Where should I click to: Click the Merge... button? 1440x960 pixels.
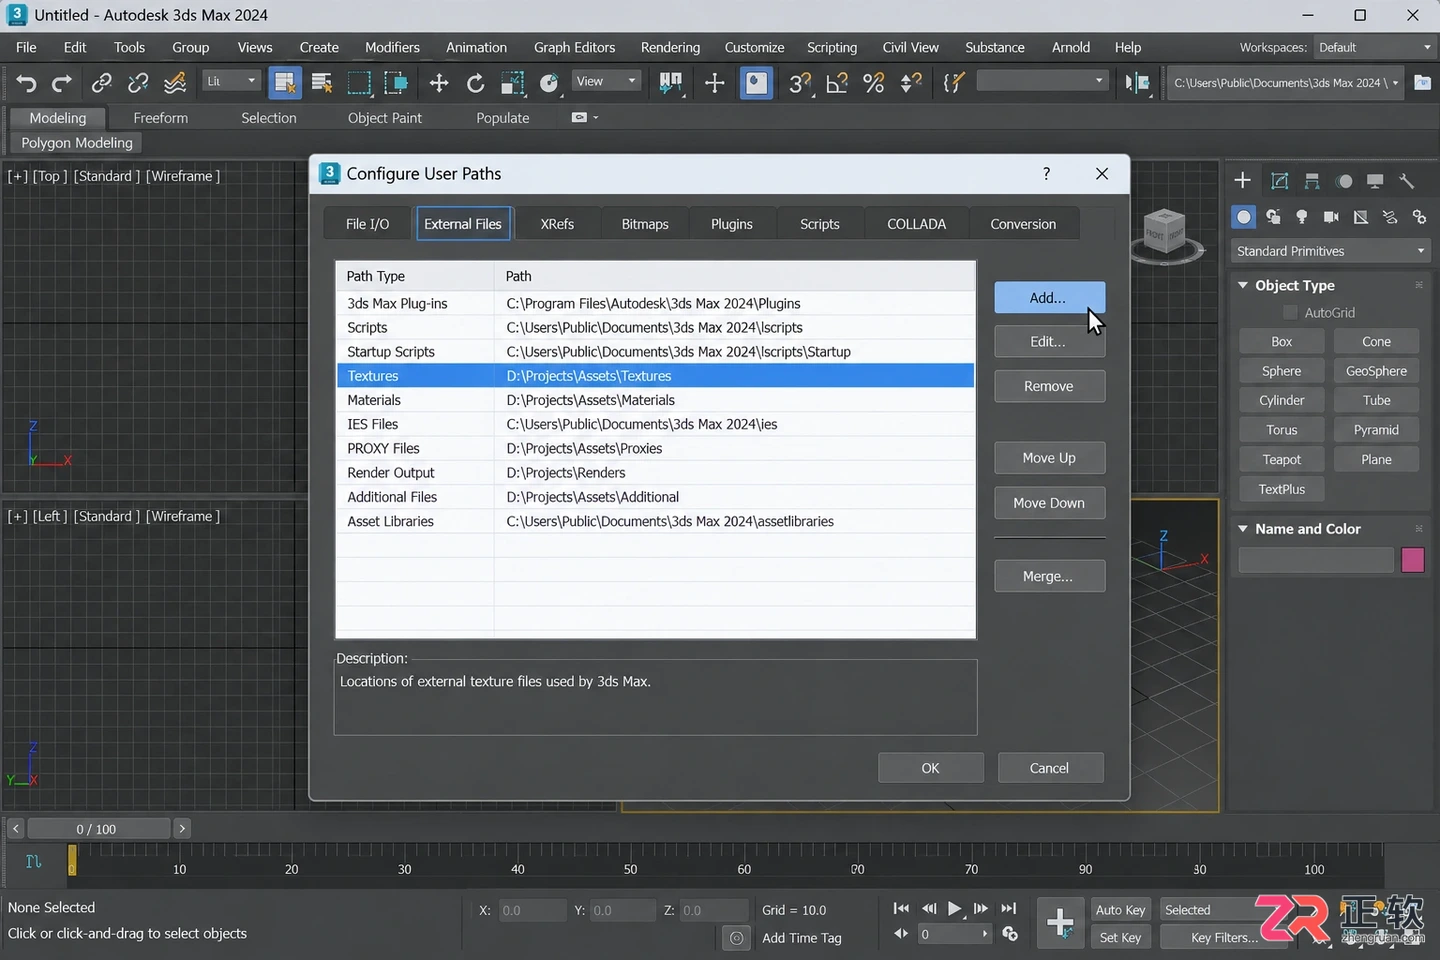[x=1049, y=576]
